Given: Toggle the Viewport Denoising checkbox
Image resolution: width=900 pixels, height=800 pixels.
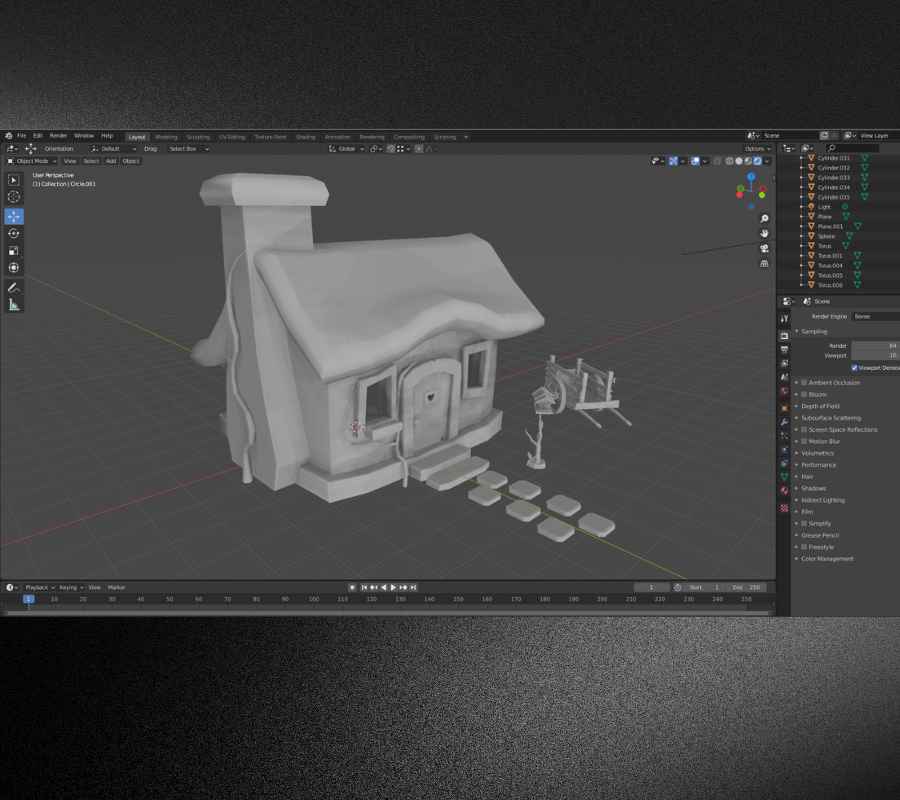Looking at the screenshot, I should [855, 368].
